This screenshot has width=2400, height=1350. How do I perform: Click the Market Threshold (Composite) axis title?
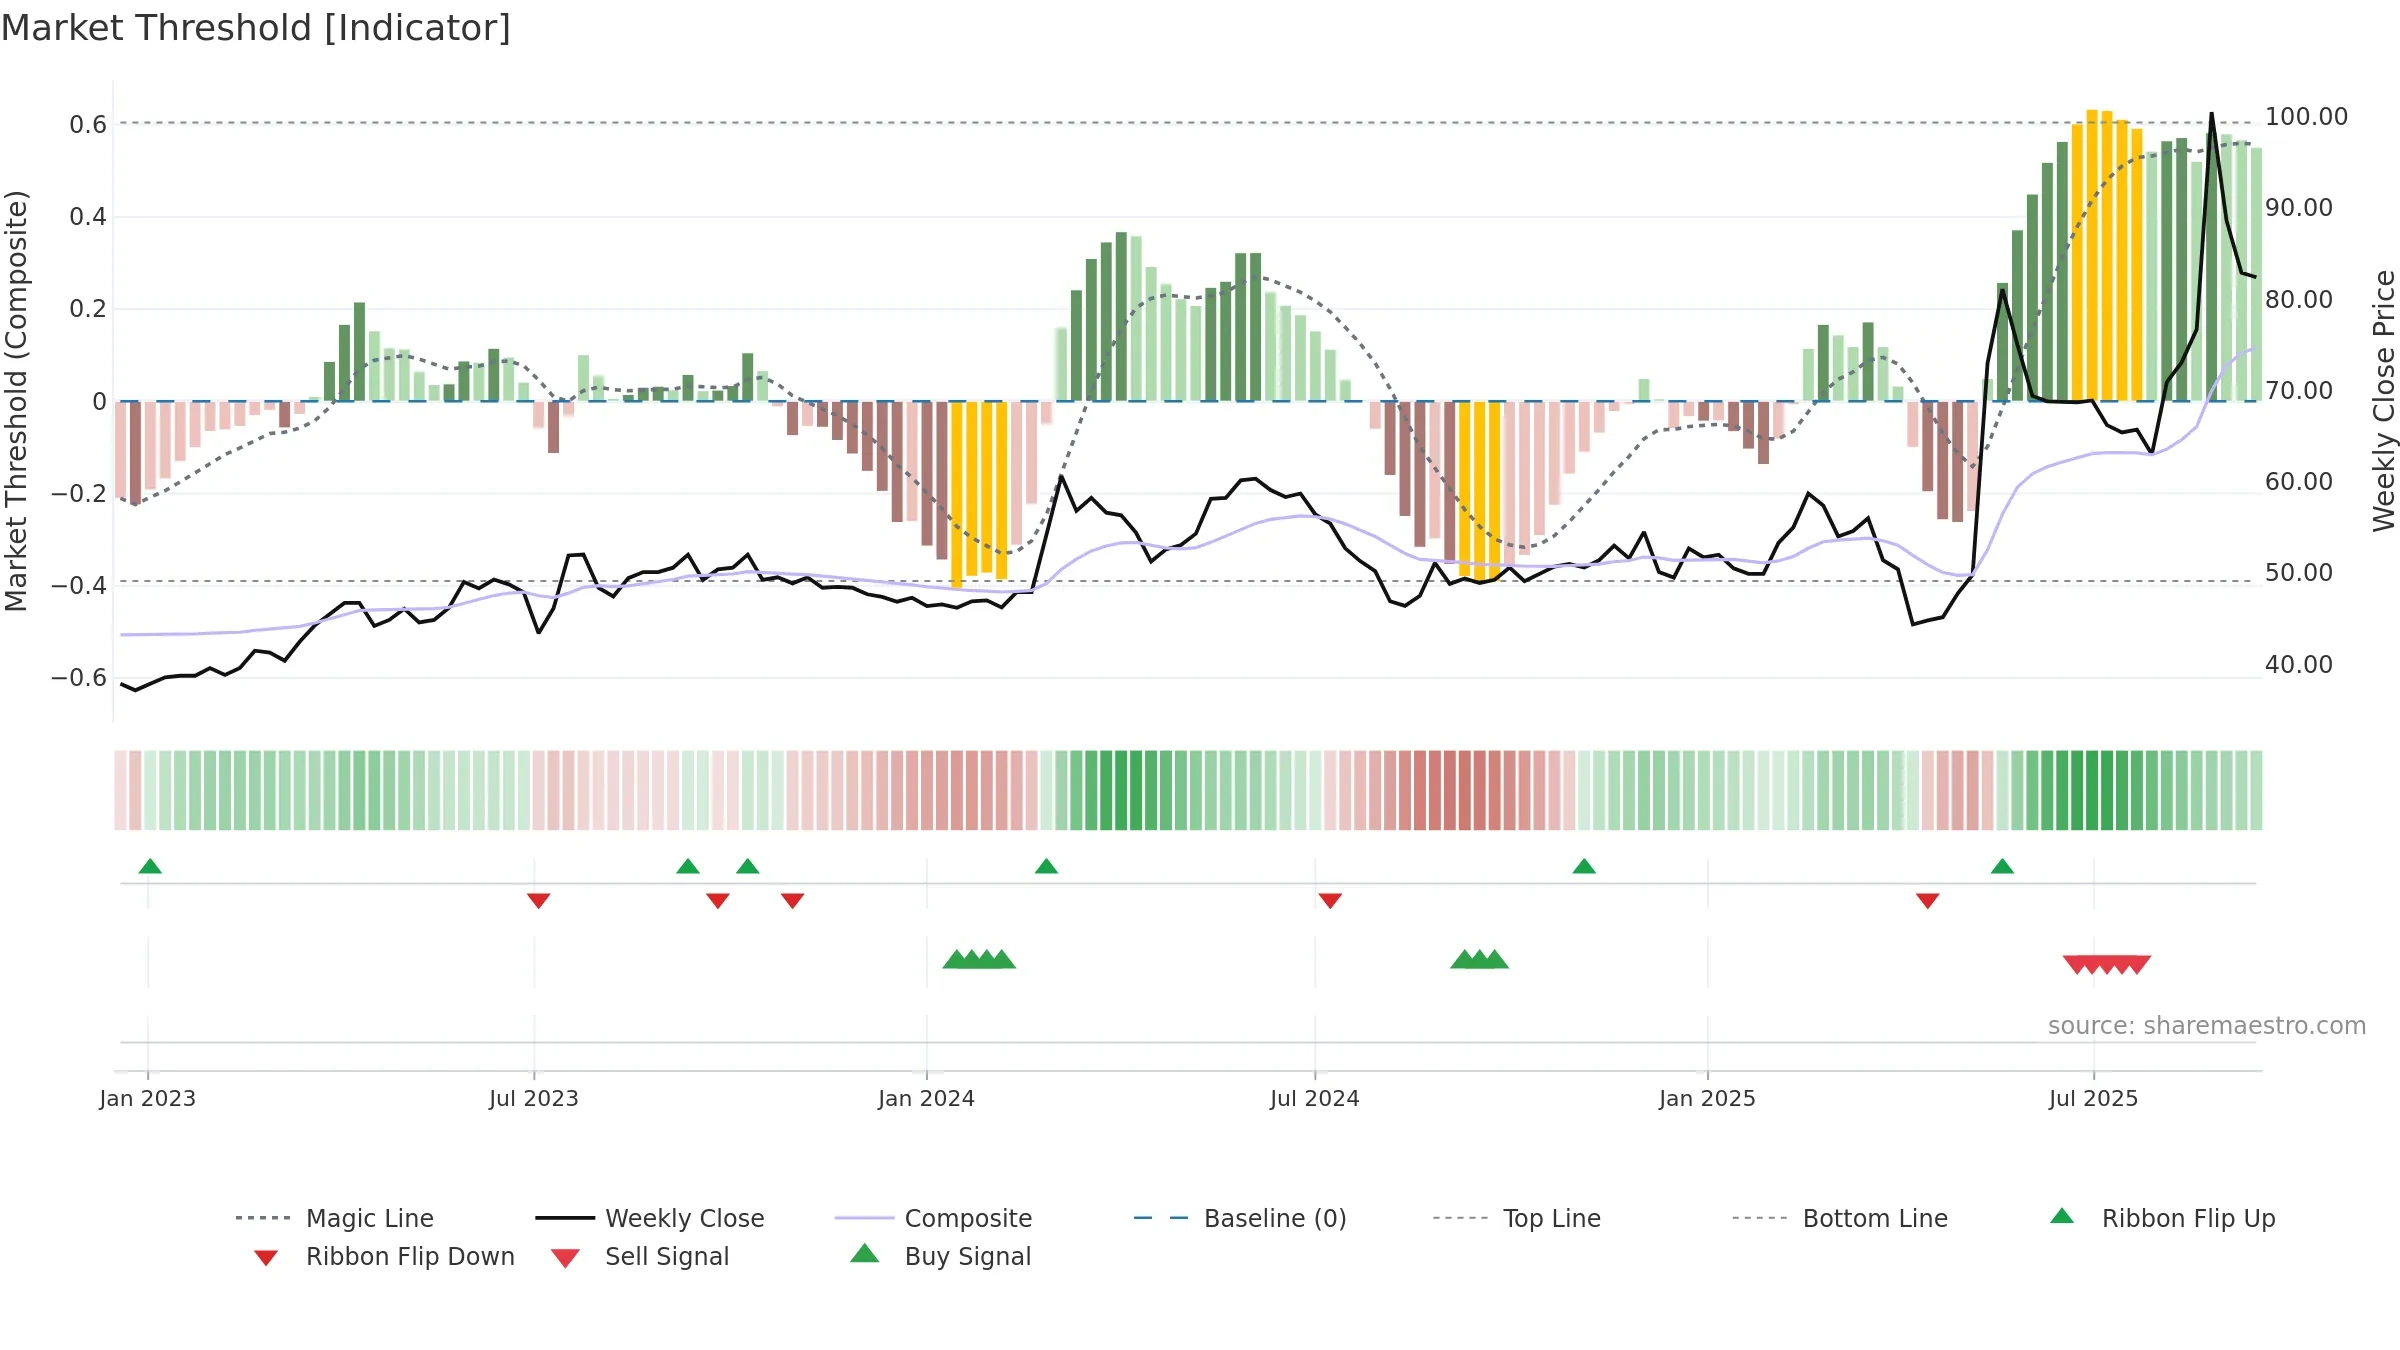16,400
